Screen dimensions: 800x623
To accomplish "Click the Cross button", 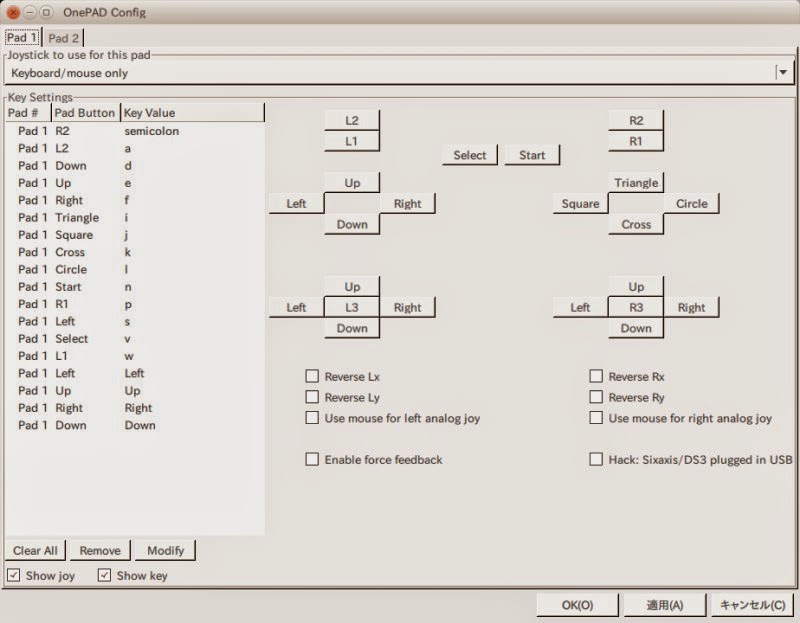I will [x=636, y=225].
